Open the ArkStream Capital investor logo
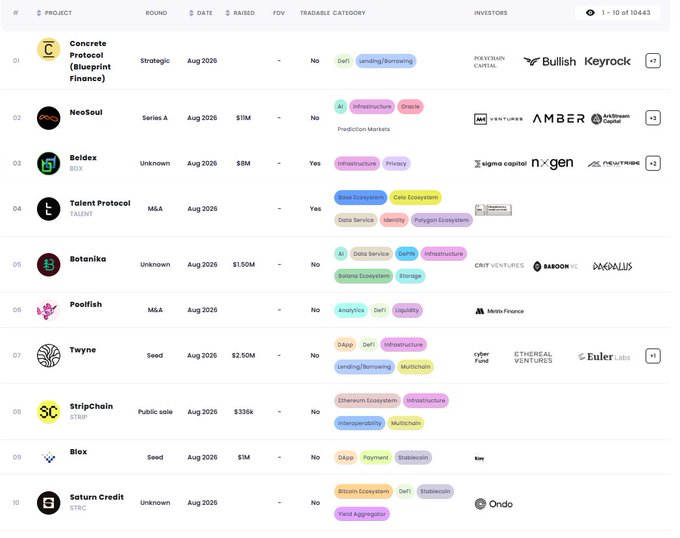The width and height of the screenshot is (680, 538). [x=611, y=118]
